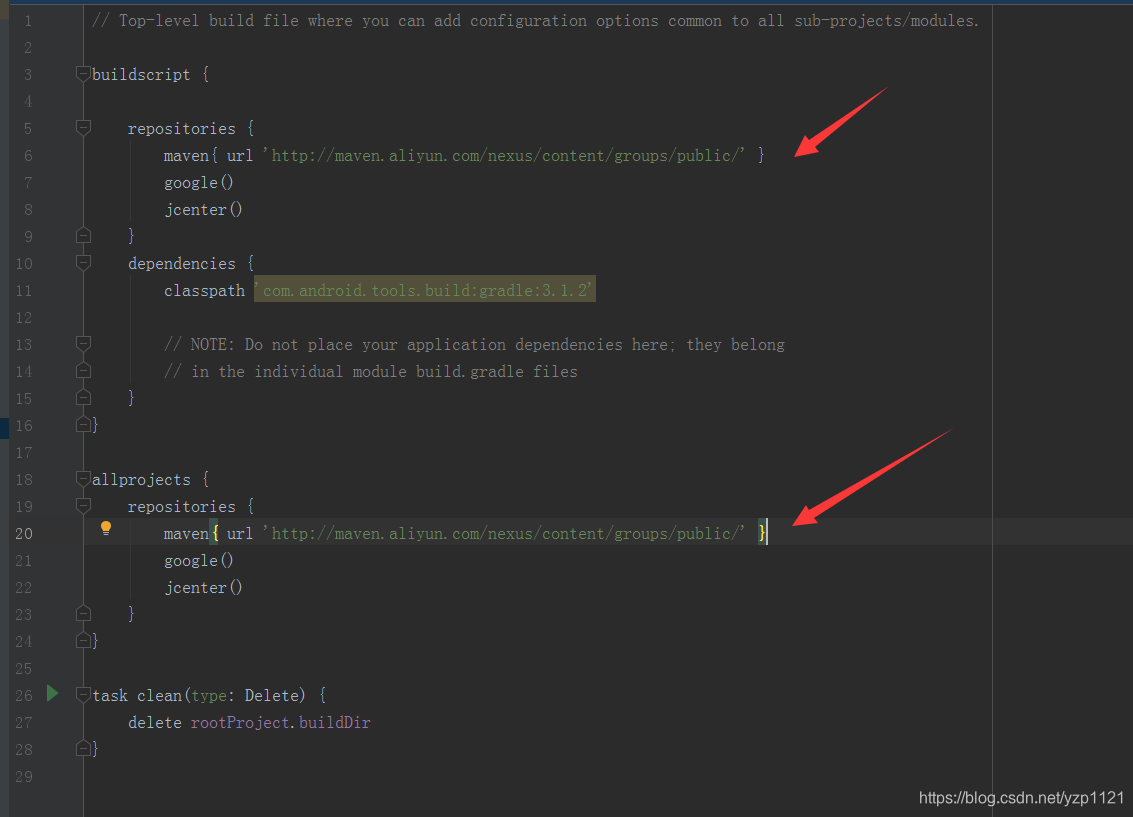The image size is (1133, 817).
Task: Click 'google()' on line 7
Action: tap(199, 183)
